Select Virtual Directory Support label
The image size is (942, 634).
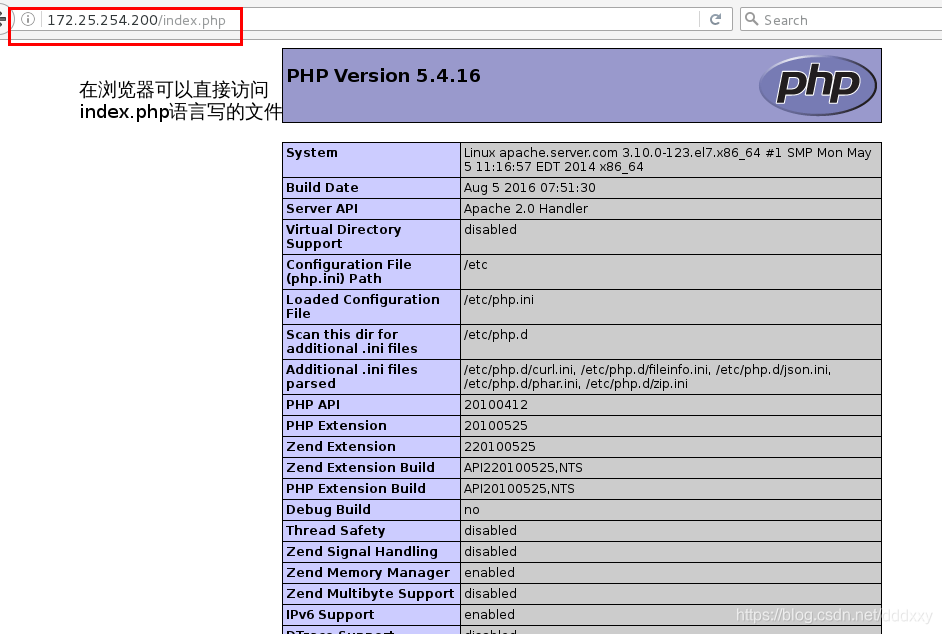[344, 237]
